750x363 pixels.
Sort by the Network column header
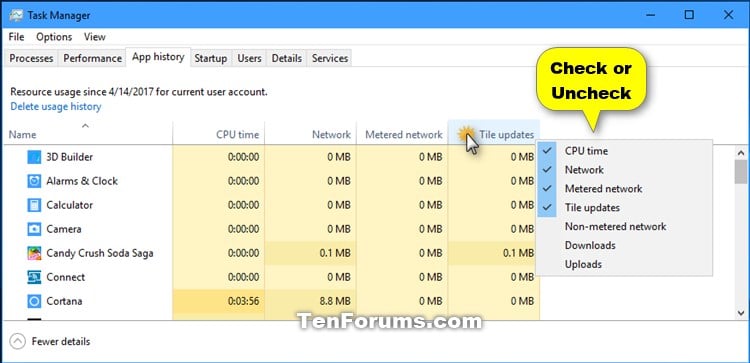click(x=310, y=132)
